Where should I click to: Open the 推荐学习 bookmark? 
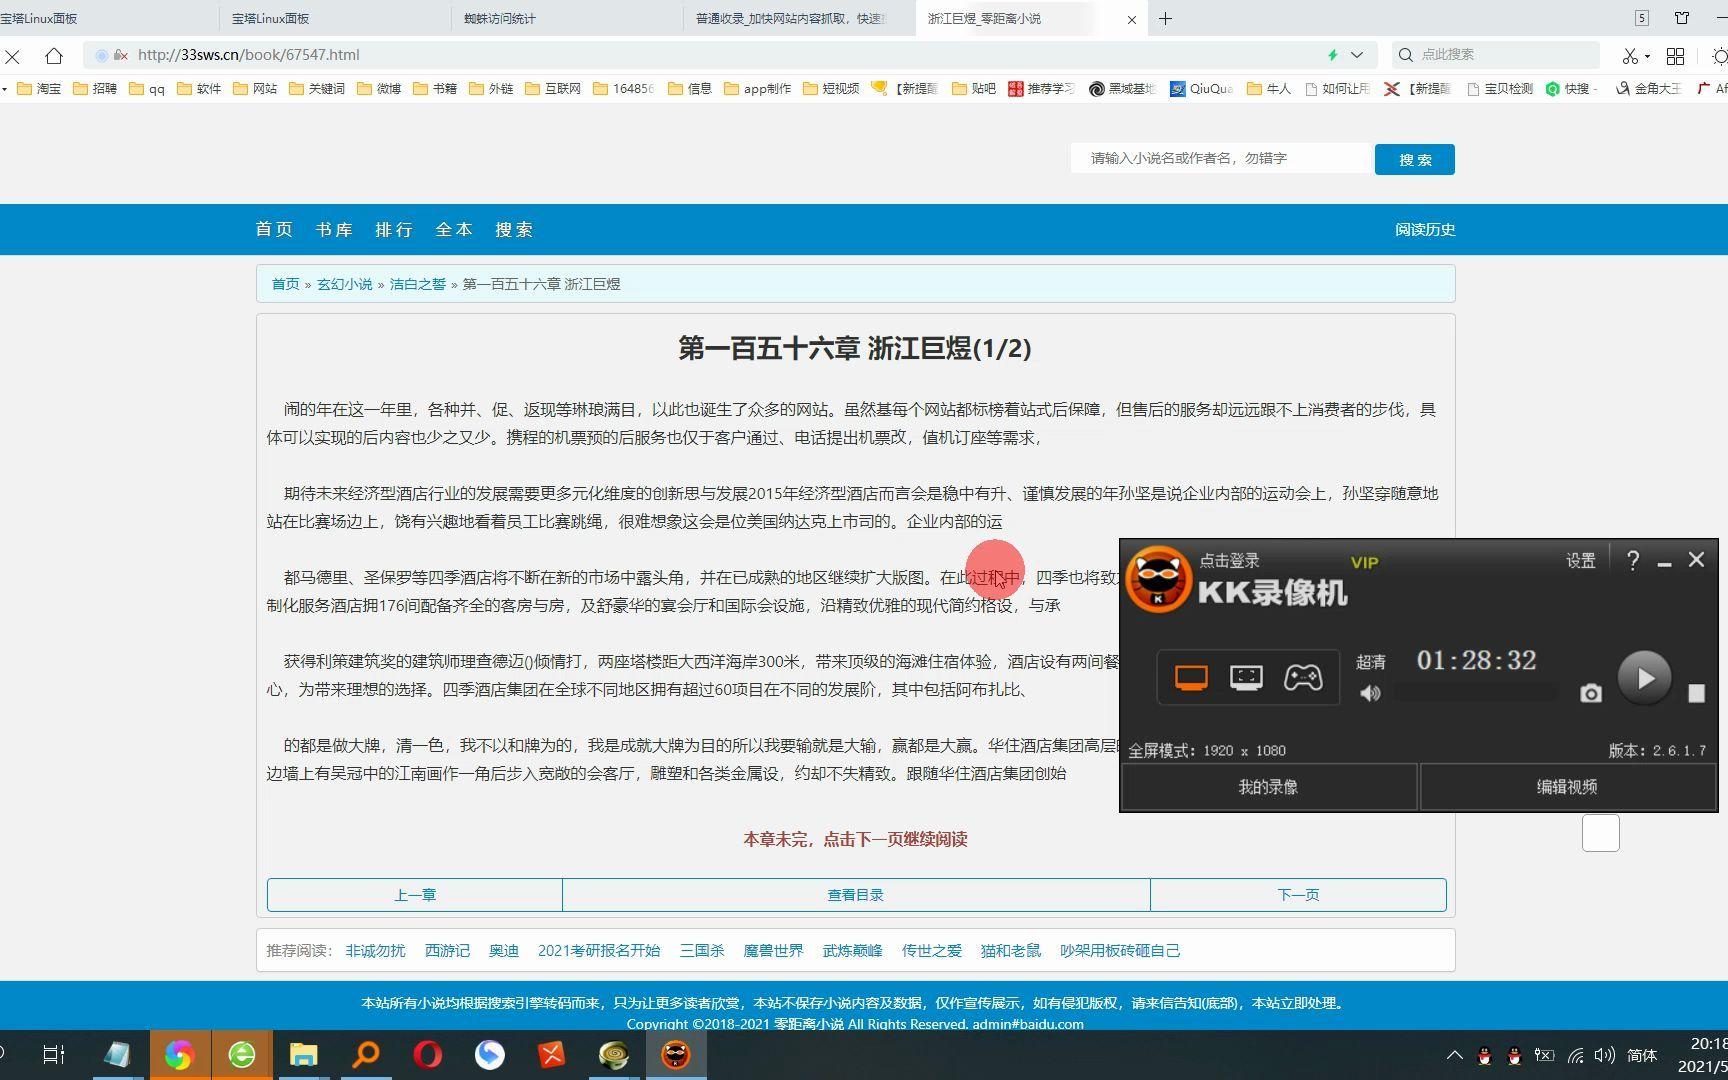[x=1041, y=89]
